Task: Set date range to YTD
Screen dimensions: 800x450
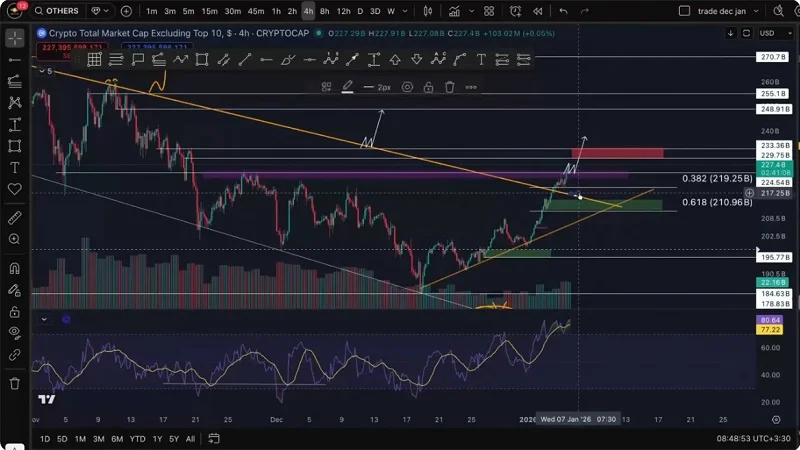Action: (x=138, y=439)
